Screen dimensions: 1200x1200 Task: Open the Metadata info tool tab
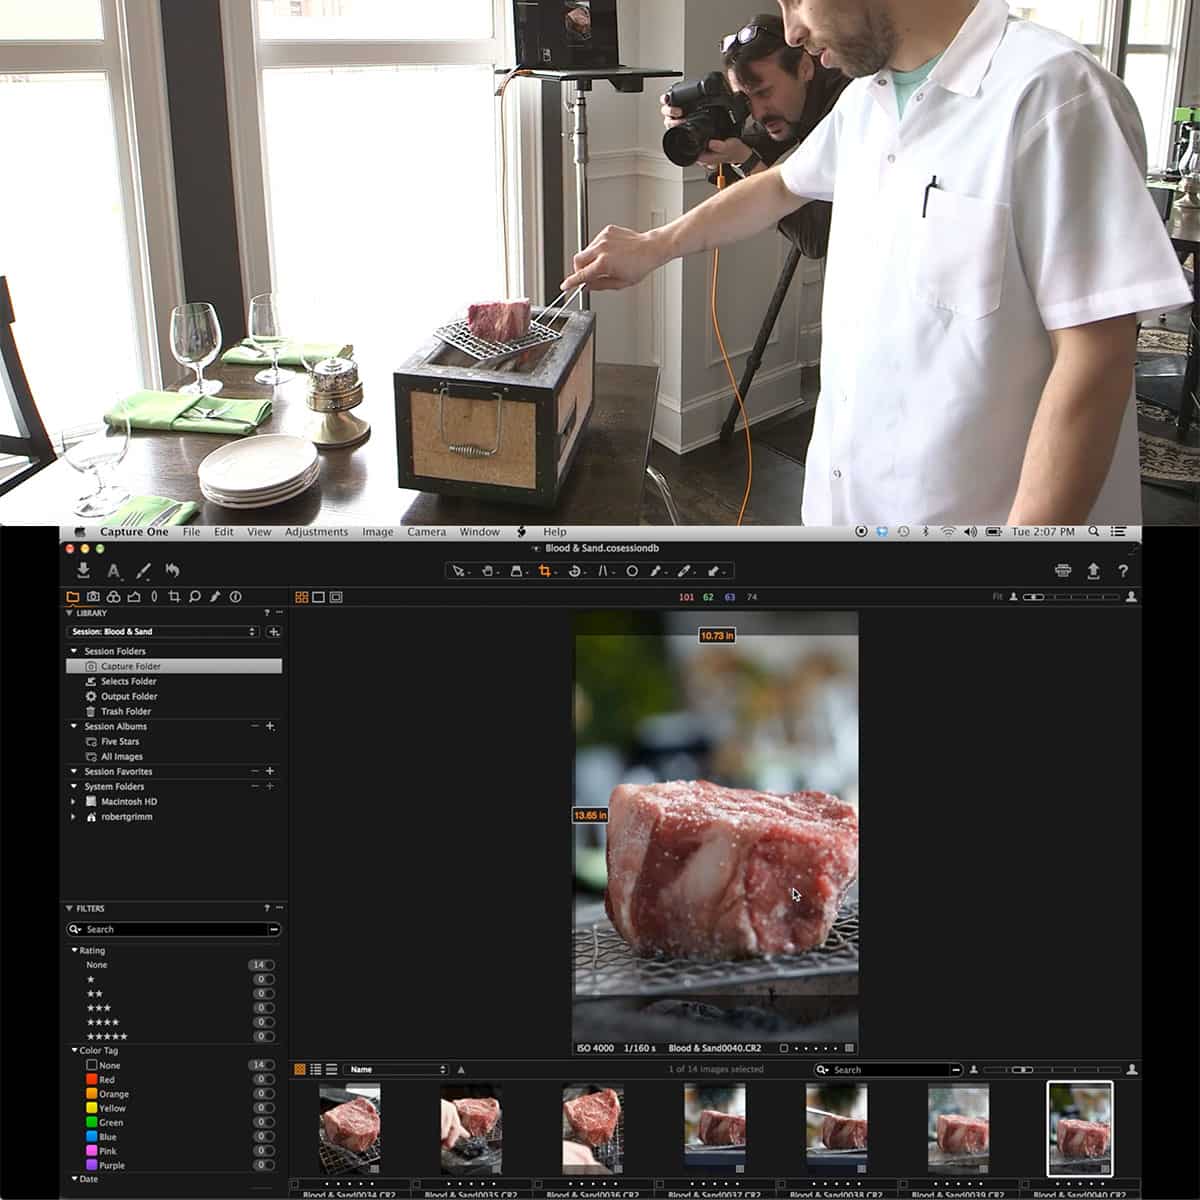(236, 597)
